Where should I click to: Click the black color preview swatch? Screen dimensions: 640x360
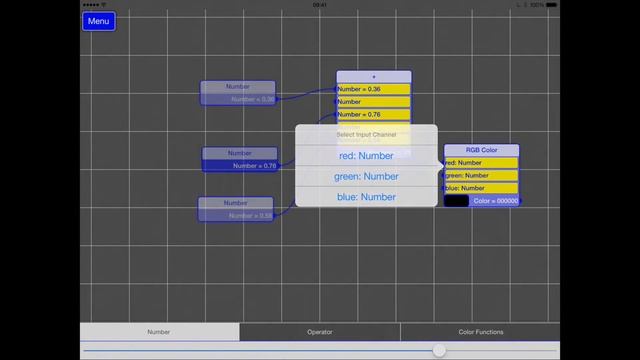(x=456, y=201)
